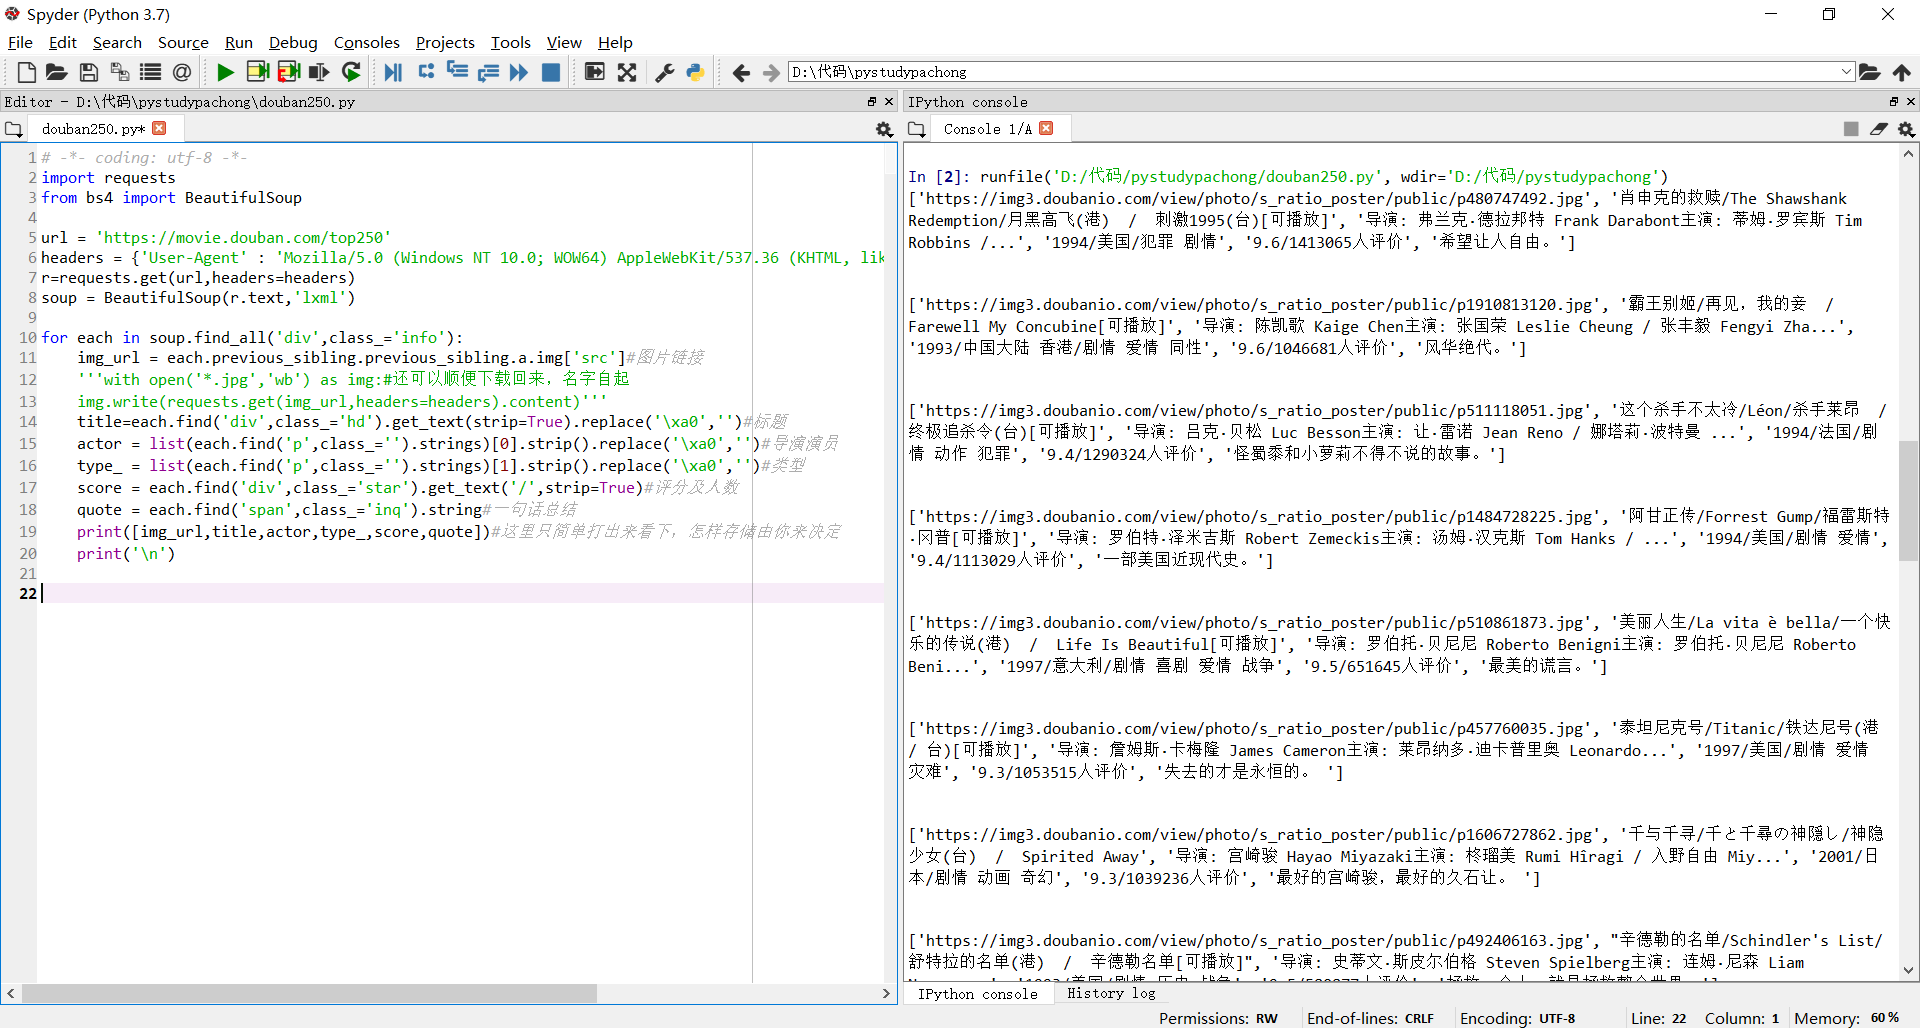Go forward to the next cursor position
1920x1028 pixels.
(771, 72)
